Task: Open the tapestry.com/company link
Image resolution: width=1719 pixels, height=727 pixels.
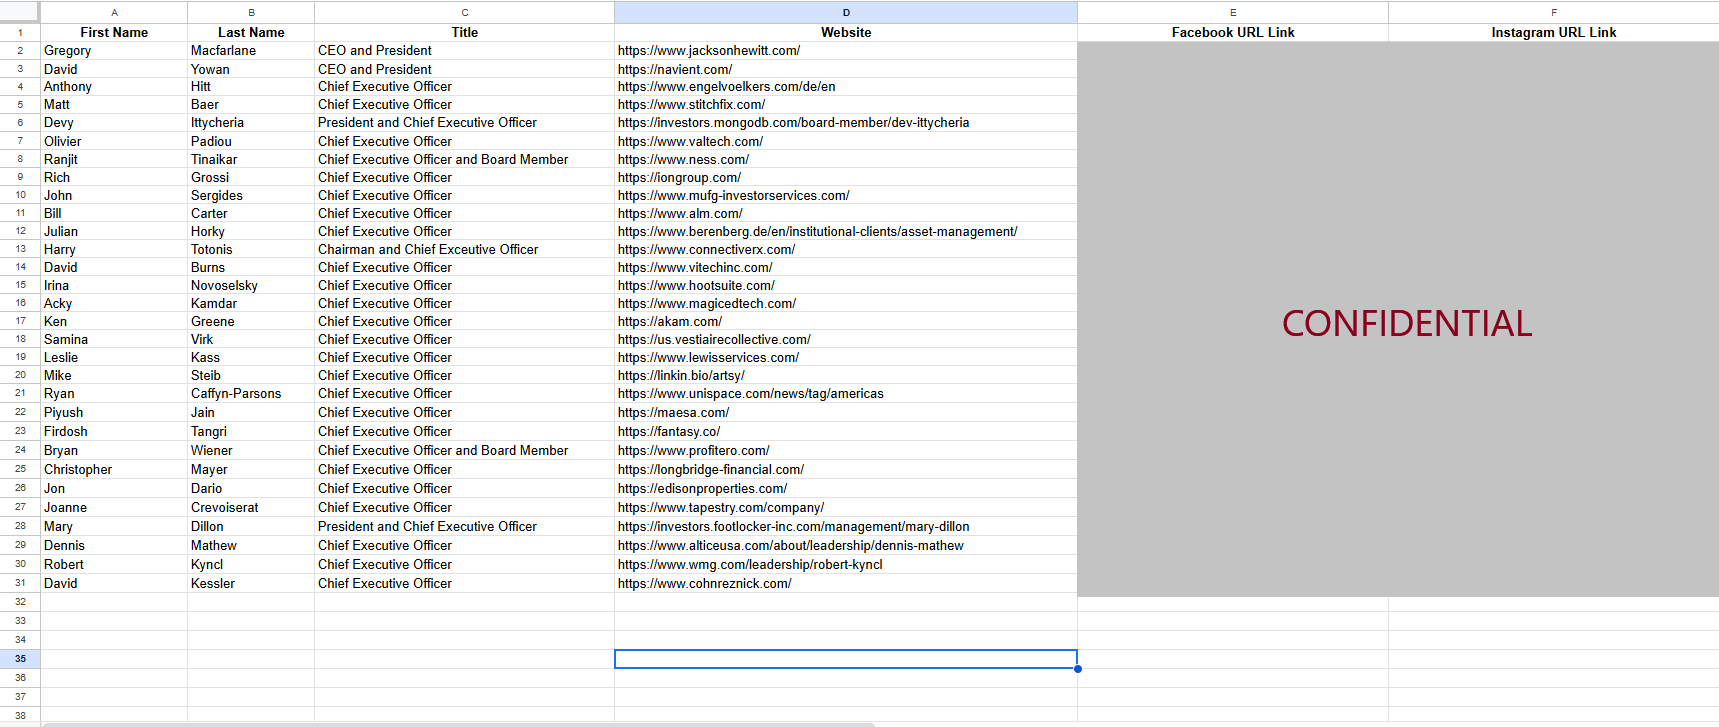Action: point(721,507)
